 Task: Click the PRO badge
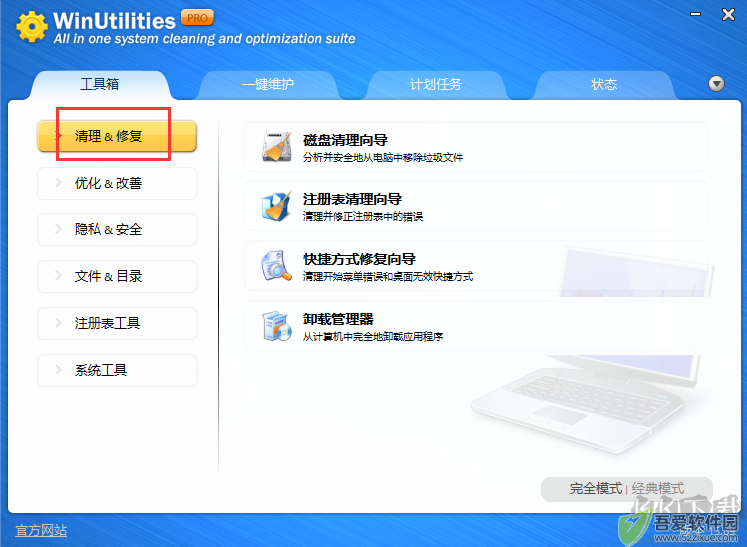[197, 18]
